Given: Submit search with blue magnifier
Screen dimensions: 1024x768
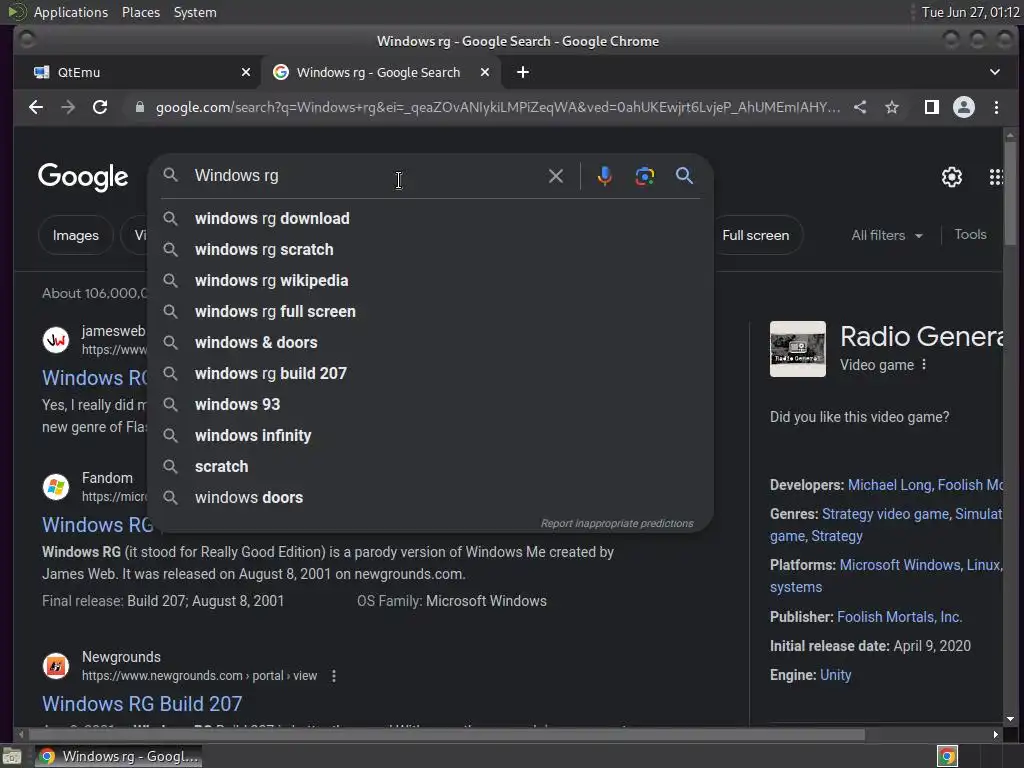Looking at the screenshot, I should tap(684, 176).
